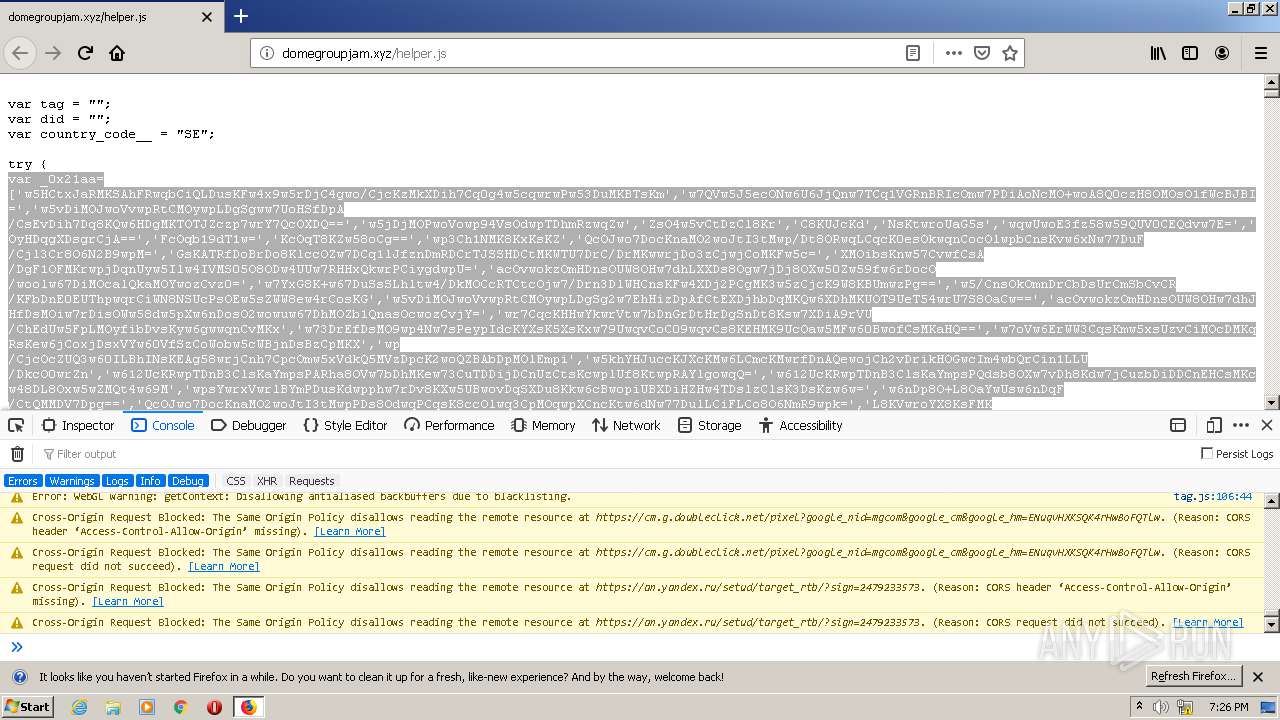1280x720 pixels.
Task: Switch to the Inspector tab
Action: click(x=78, y=425)
